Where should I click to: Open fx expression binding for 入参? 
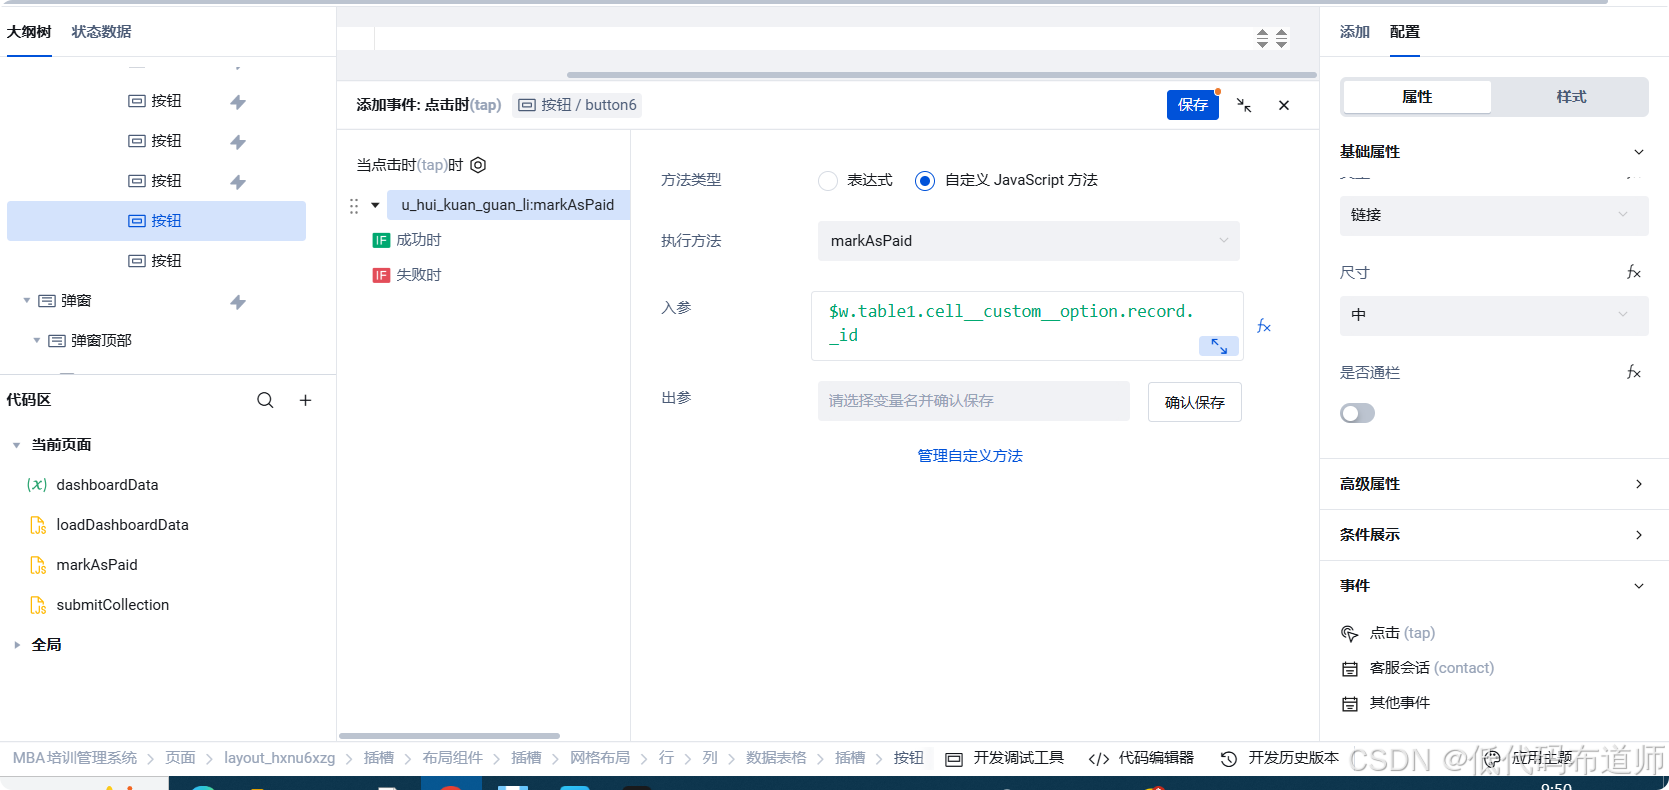click(1264, 326)
